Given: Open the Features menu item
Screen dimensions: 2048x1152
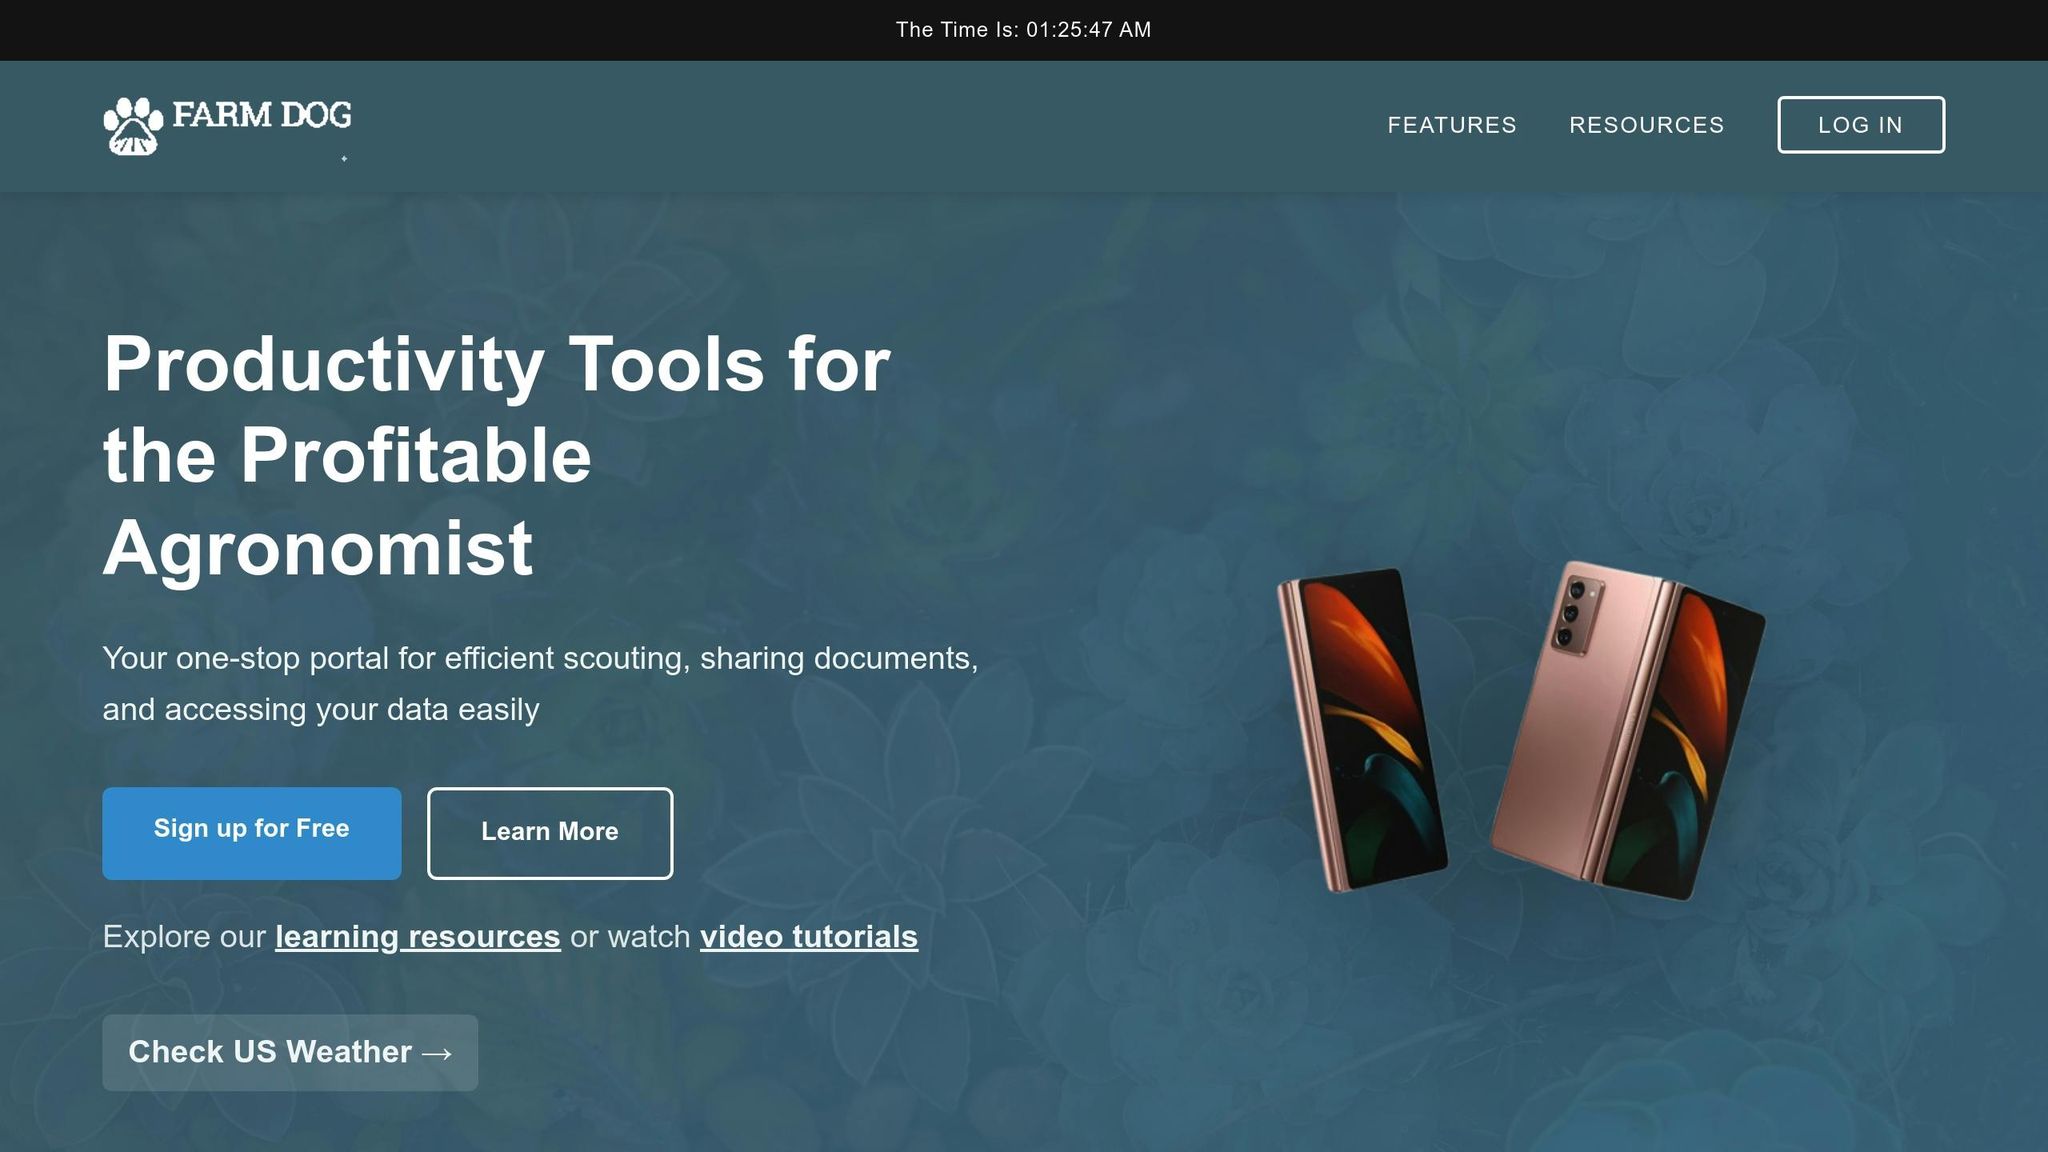Looking at the screenshot, I should click(1452, 125).
